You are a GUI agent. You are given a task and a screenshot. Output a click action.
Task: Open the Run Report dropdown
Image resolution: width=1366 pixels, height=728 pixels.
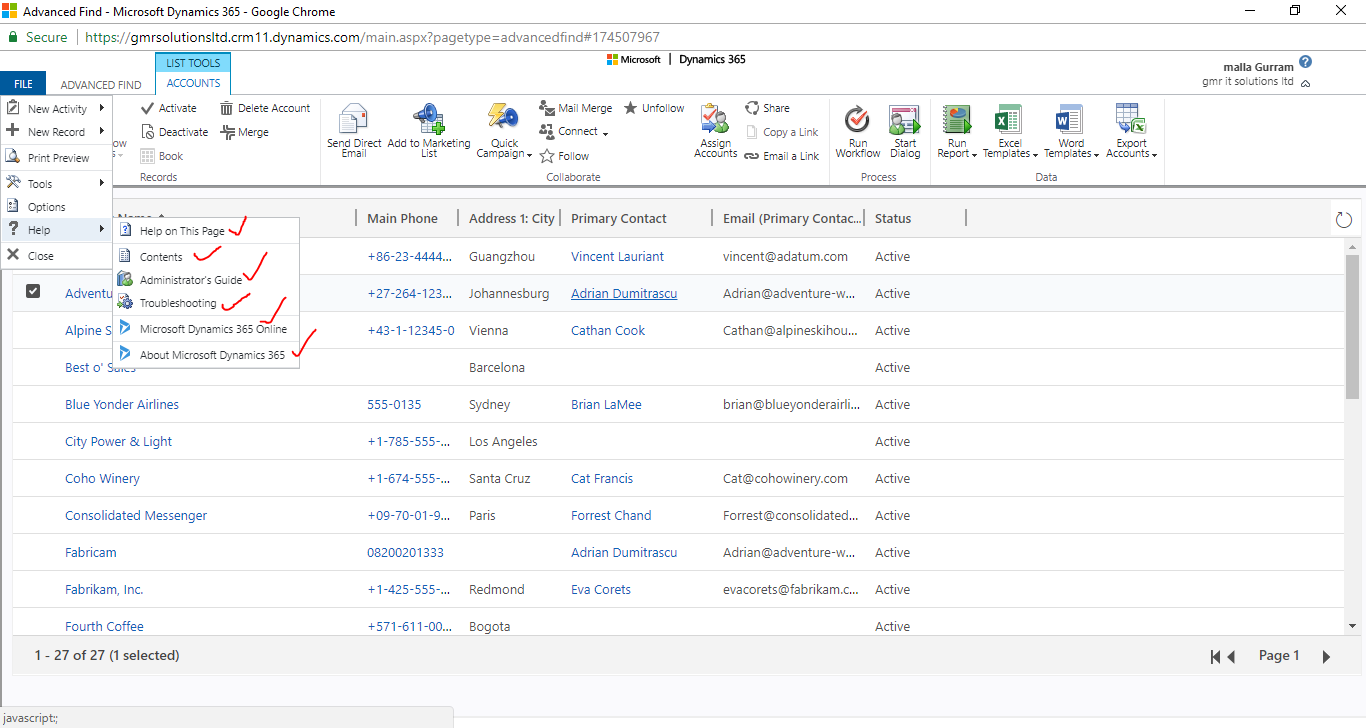tap(957, 131)
